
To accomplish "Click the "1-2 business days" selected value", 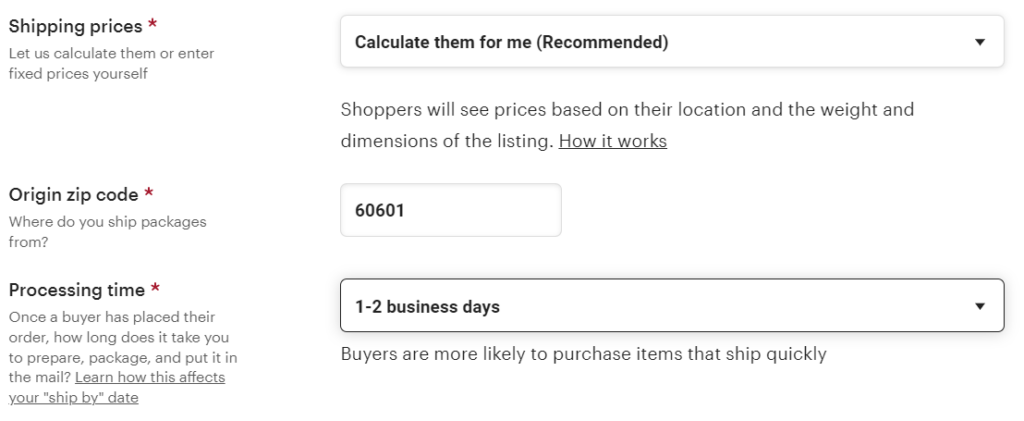I will click(x=427, y=307).
